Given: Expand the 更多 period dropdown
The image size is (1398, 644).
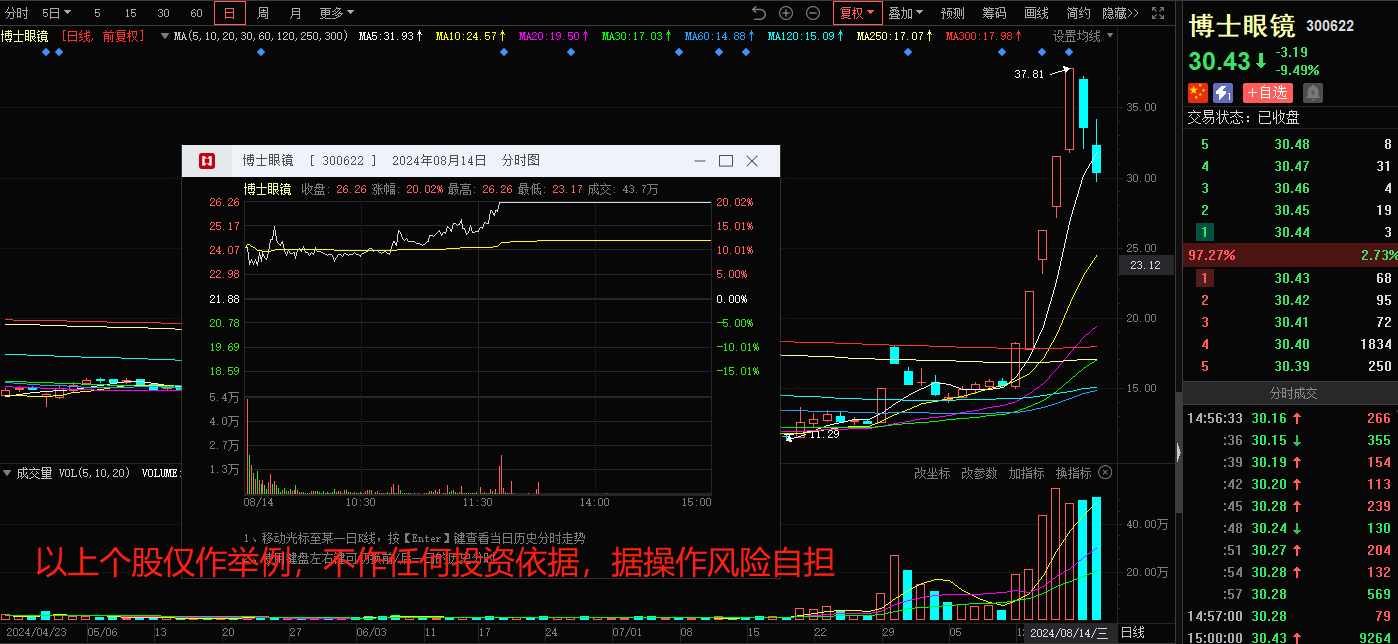Looking at the screenshot, I should [337, 13].
